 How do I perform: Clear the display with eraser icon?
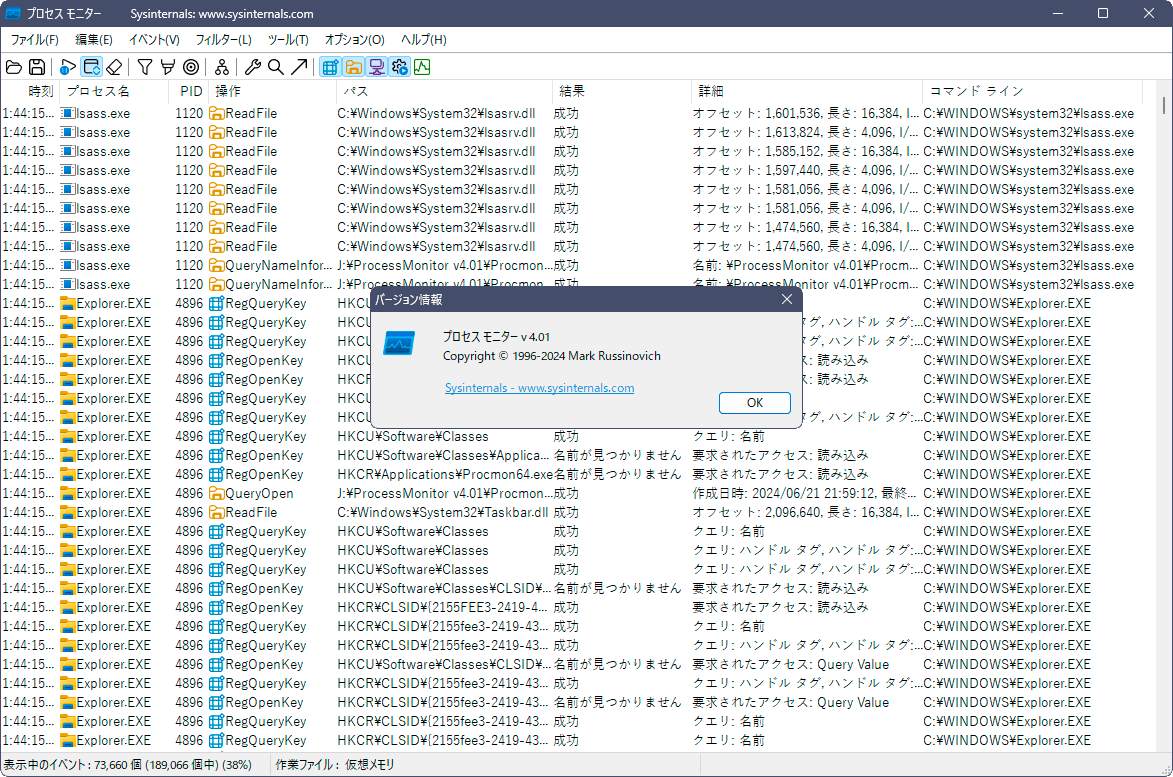coord(114,67)
